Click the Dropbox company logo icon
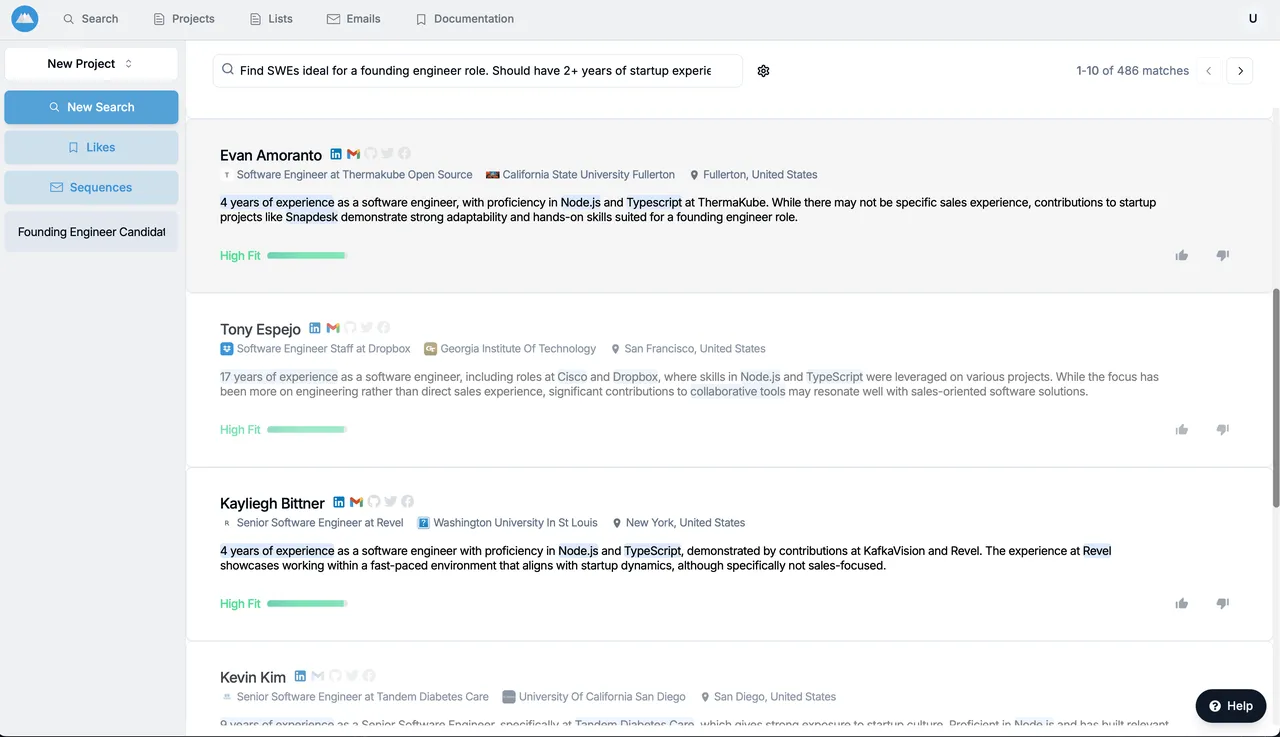Screen dimensions: 1280x737 (x=226, y=349)
